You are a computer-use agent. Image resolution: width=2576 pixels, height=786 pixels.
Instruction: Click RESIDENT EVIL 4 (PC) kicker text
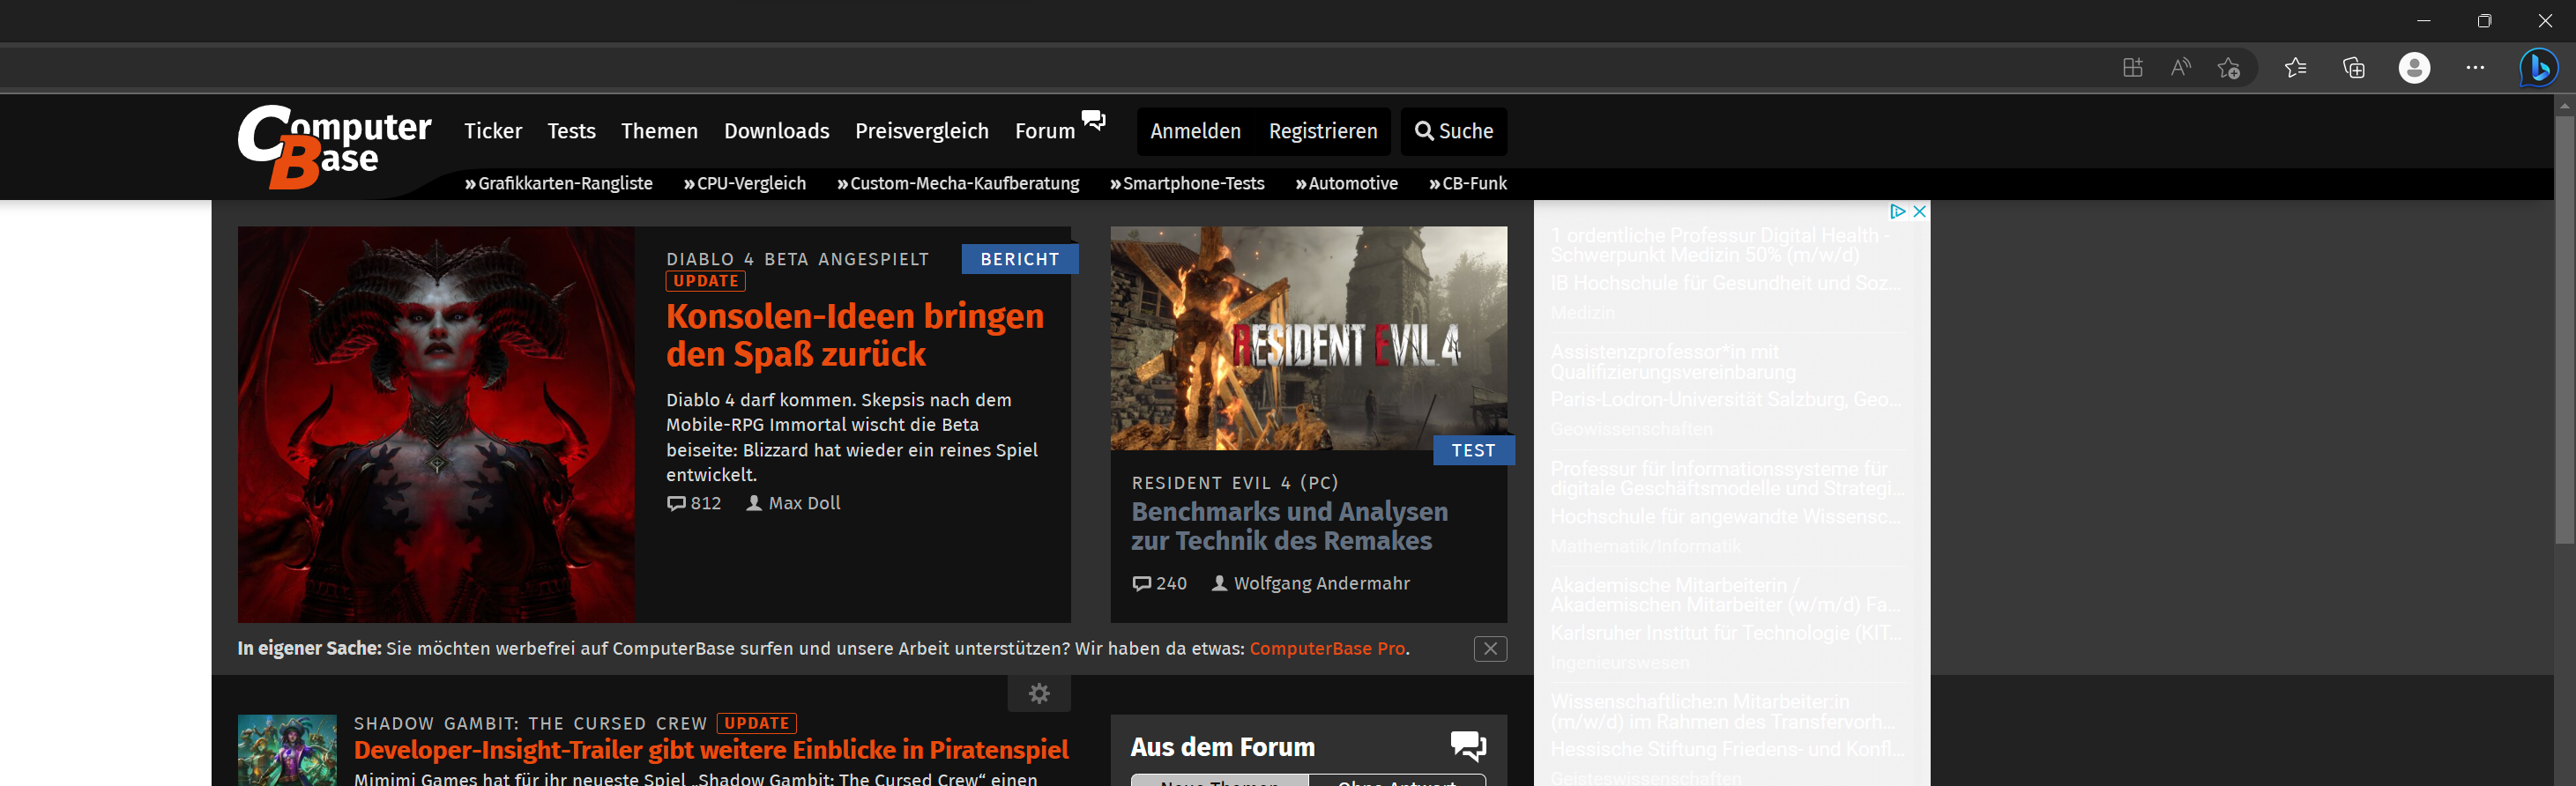point(1235,483)
